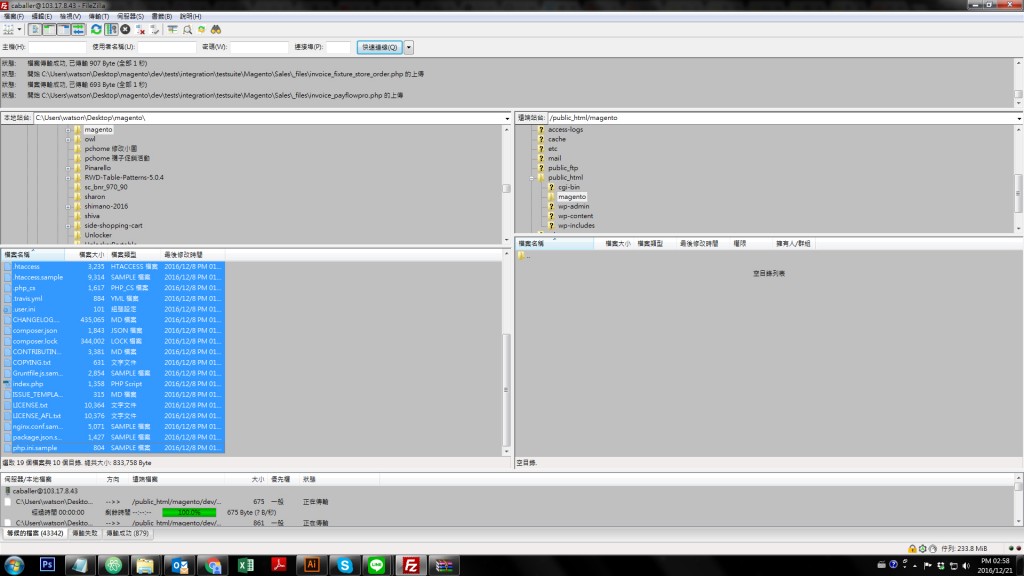Click the binoculars file search icon
Screen dimensions: 1024x576
click(216, 29)
